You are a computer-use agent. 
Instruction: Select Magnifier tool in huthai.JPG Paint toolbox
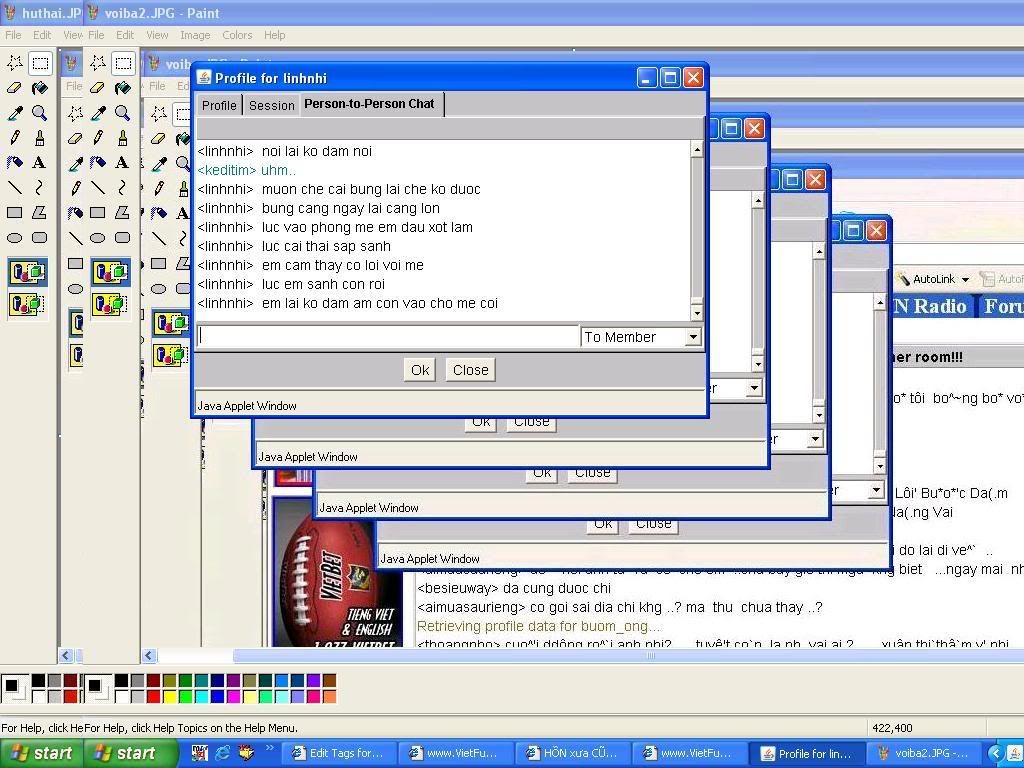[40, 112]
